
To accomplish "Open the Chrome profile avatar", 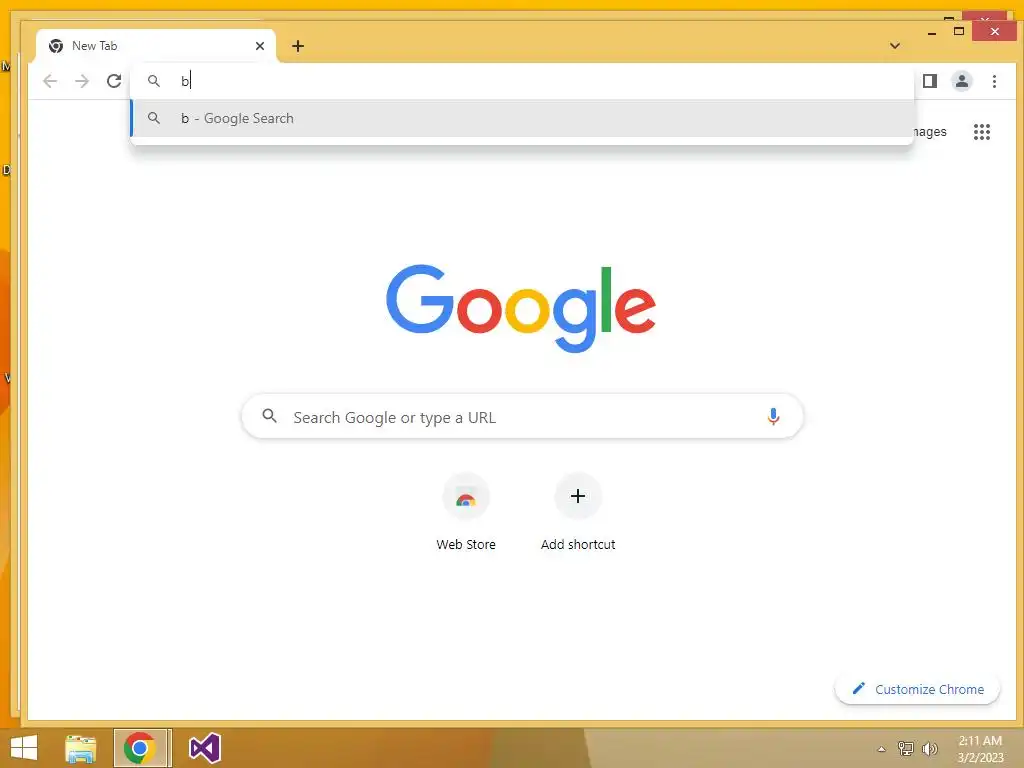I will tap(962, 81).
